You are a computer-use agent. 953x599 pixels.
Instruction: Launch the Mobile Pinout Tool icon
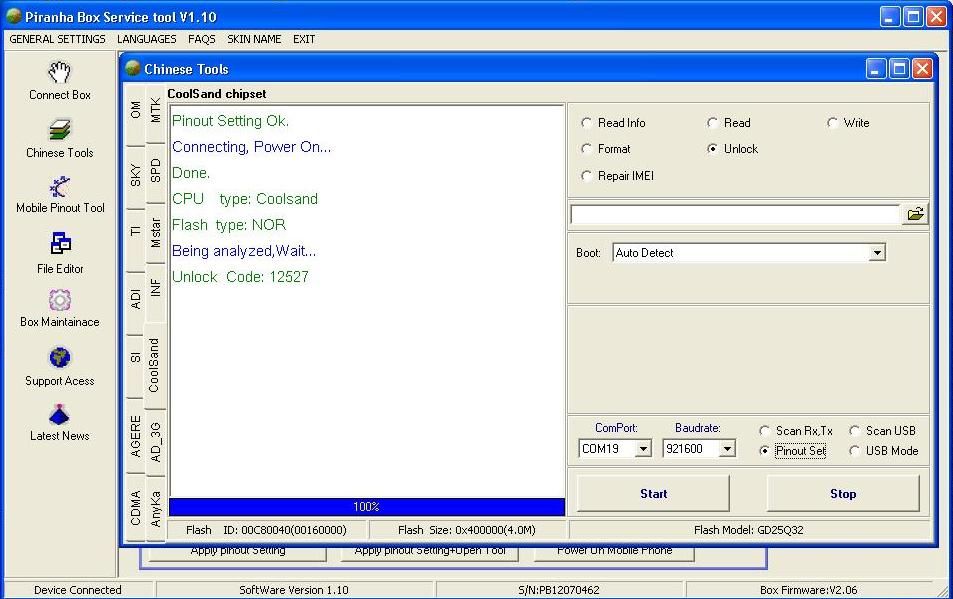60,187
